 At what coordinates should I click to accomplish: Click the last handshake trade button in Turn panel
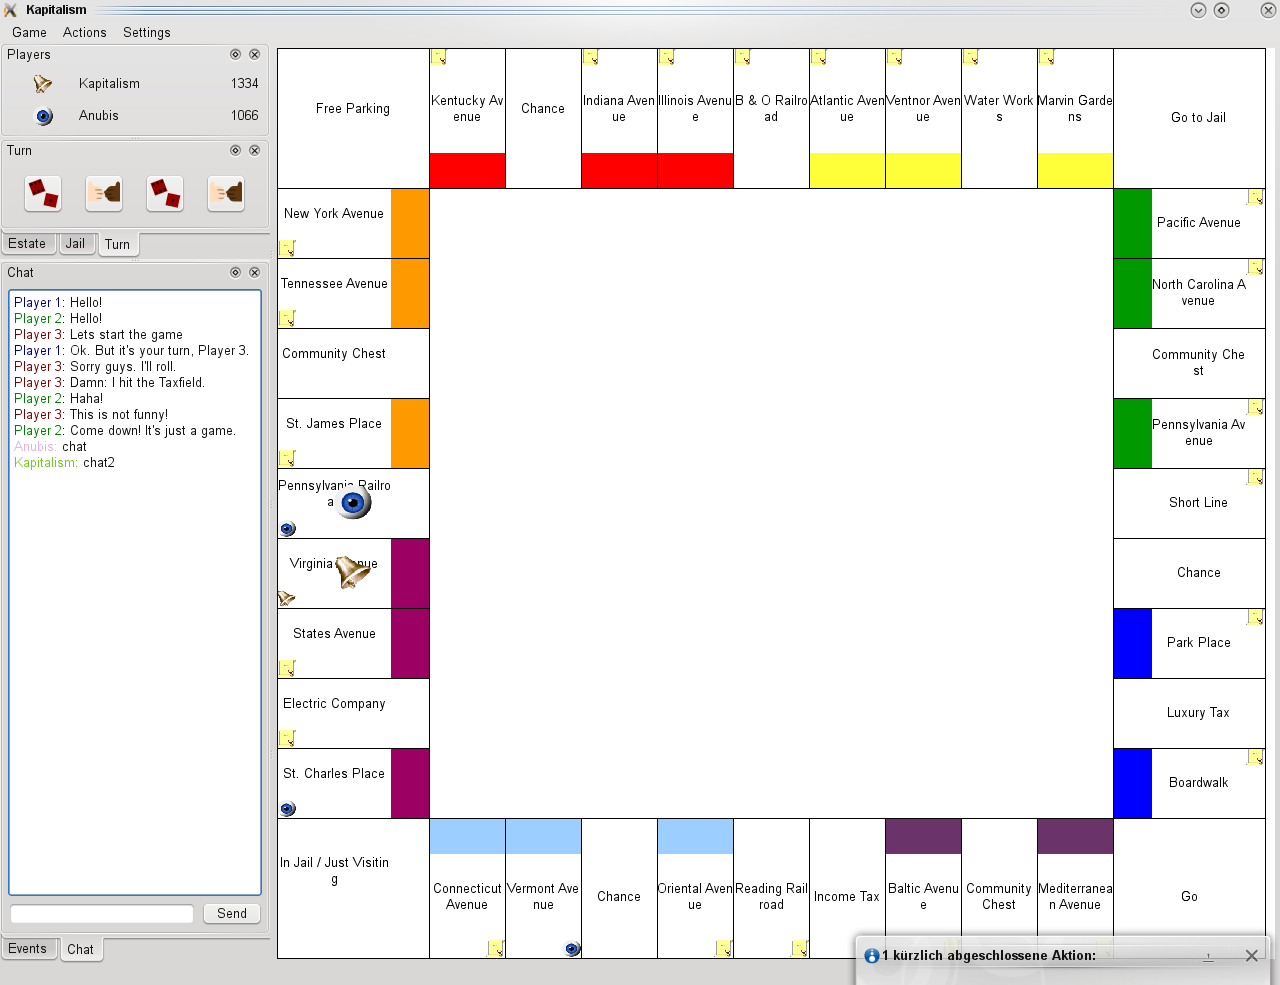[x=226, y=193]
